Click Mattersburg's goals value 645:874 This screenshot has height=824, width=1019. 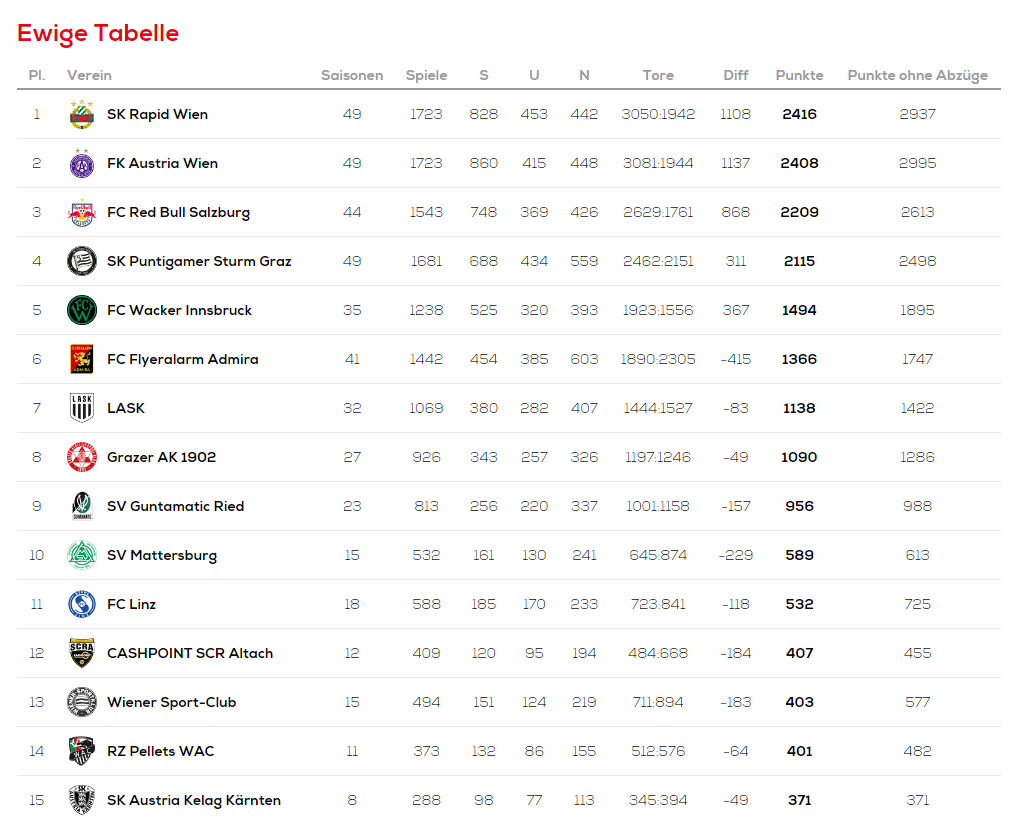(658, 555)
